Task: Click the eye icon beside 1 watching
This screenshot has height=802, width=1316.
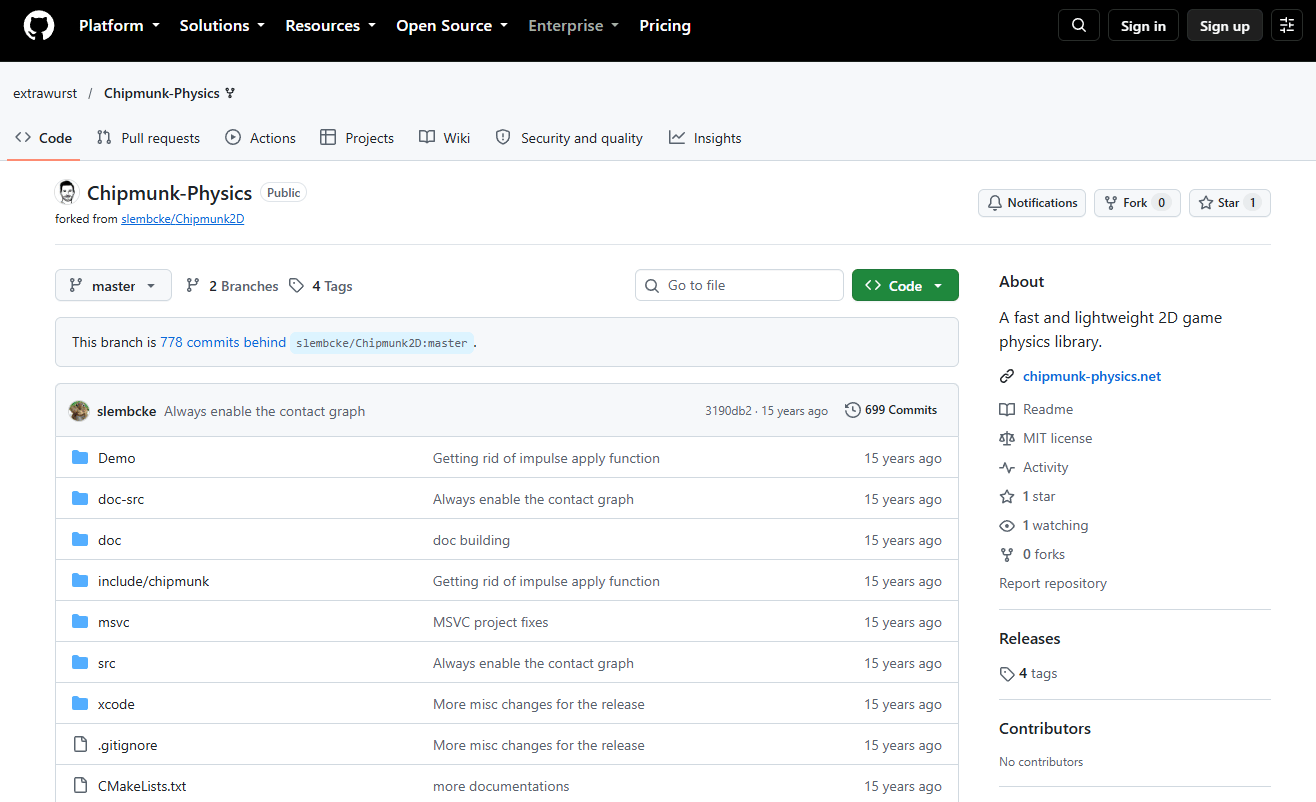Action: (x=1007, y=525)
